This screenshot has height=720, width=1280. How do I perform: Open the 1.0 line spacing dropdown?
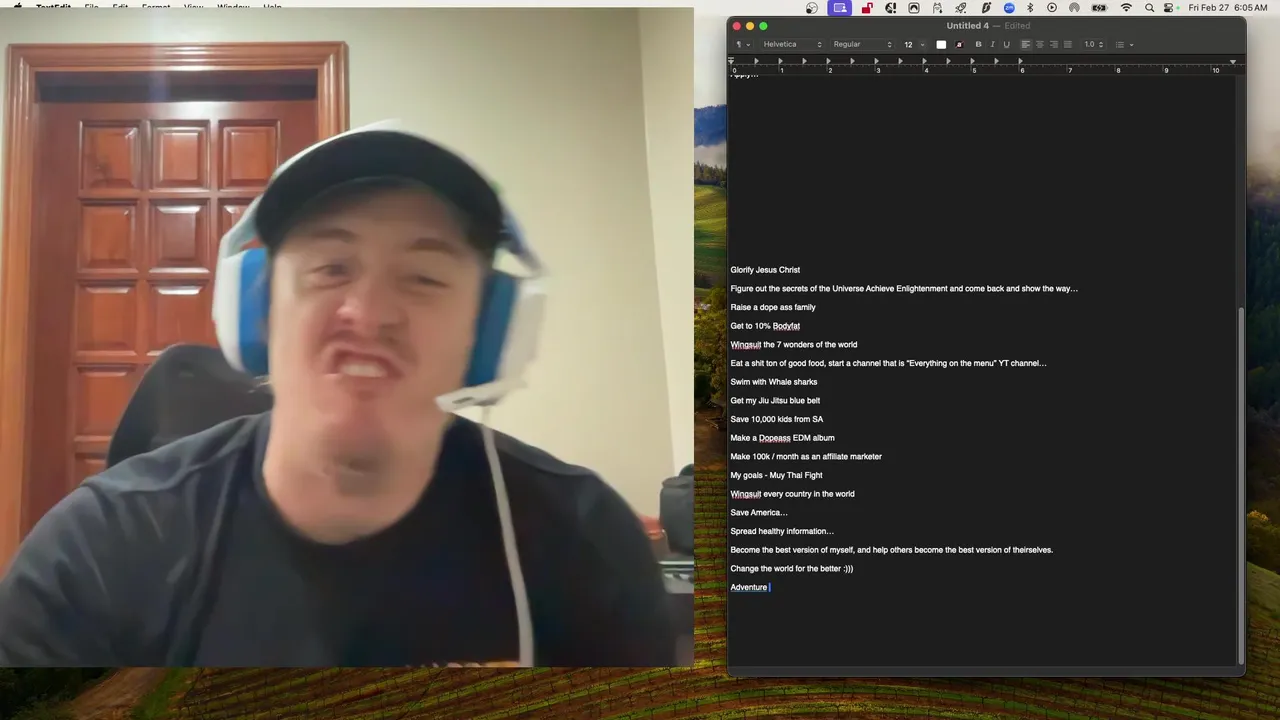pyautogui.click(x=1094, y=44)
